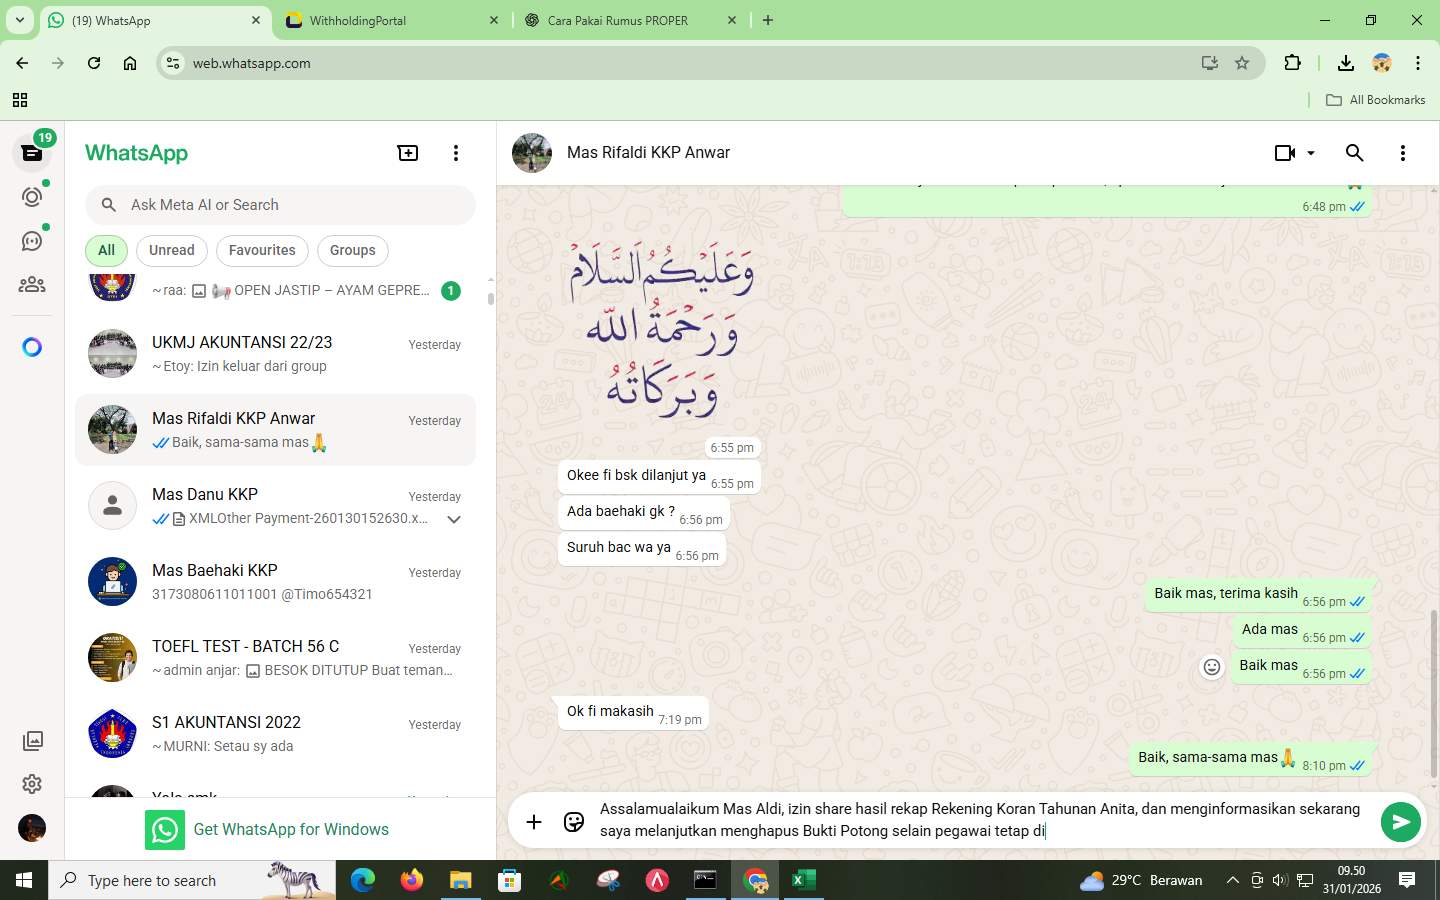1440x900 pixels.
Task: Open WhatsApp Settings gear
Action: [32, 784]
